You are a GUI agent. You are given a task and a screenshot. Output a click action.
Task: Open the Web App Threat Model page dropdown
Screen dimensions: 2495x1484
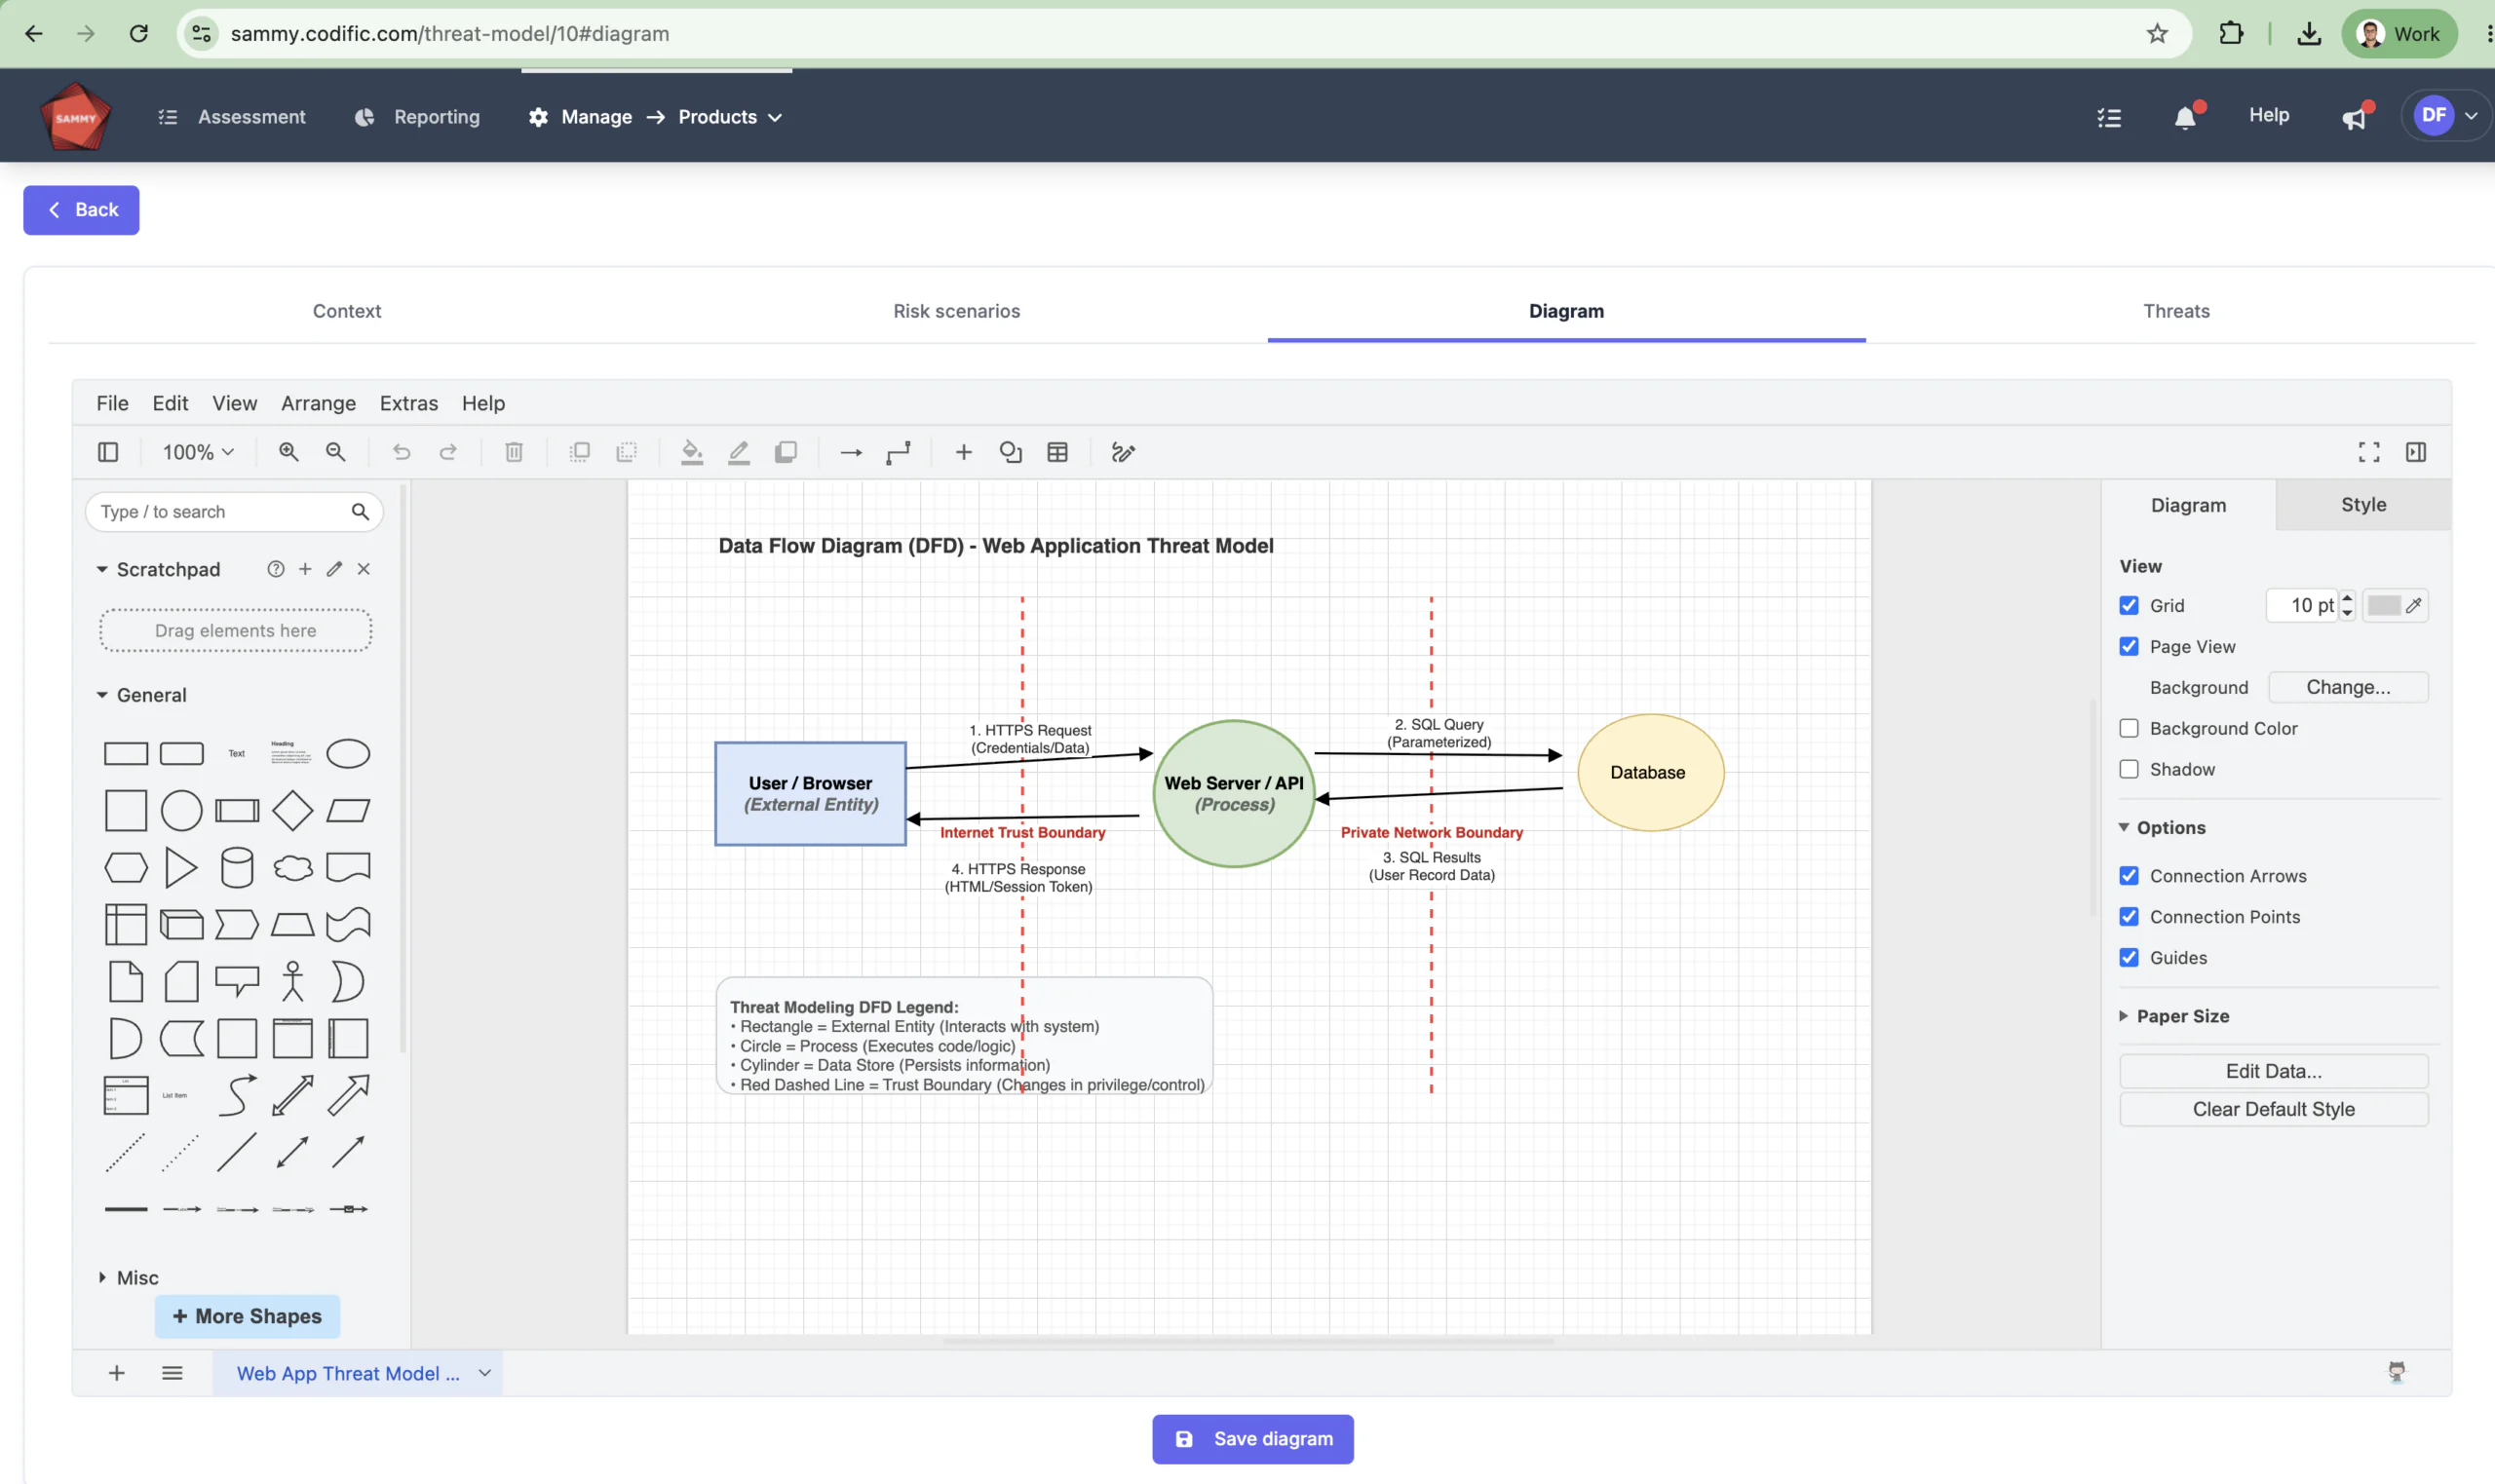click(x=485, y=1373)
